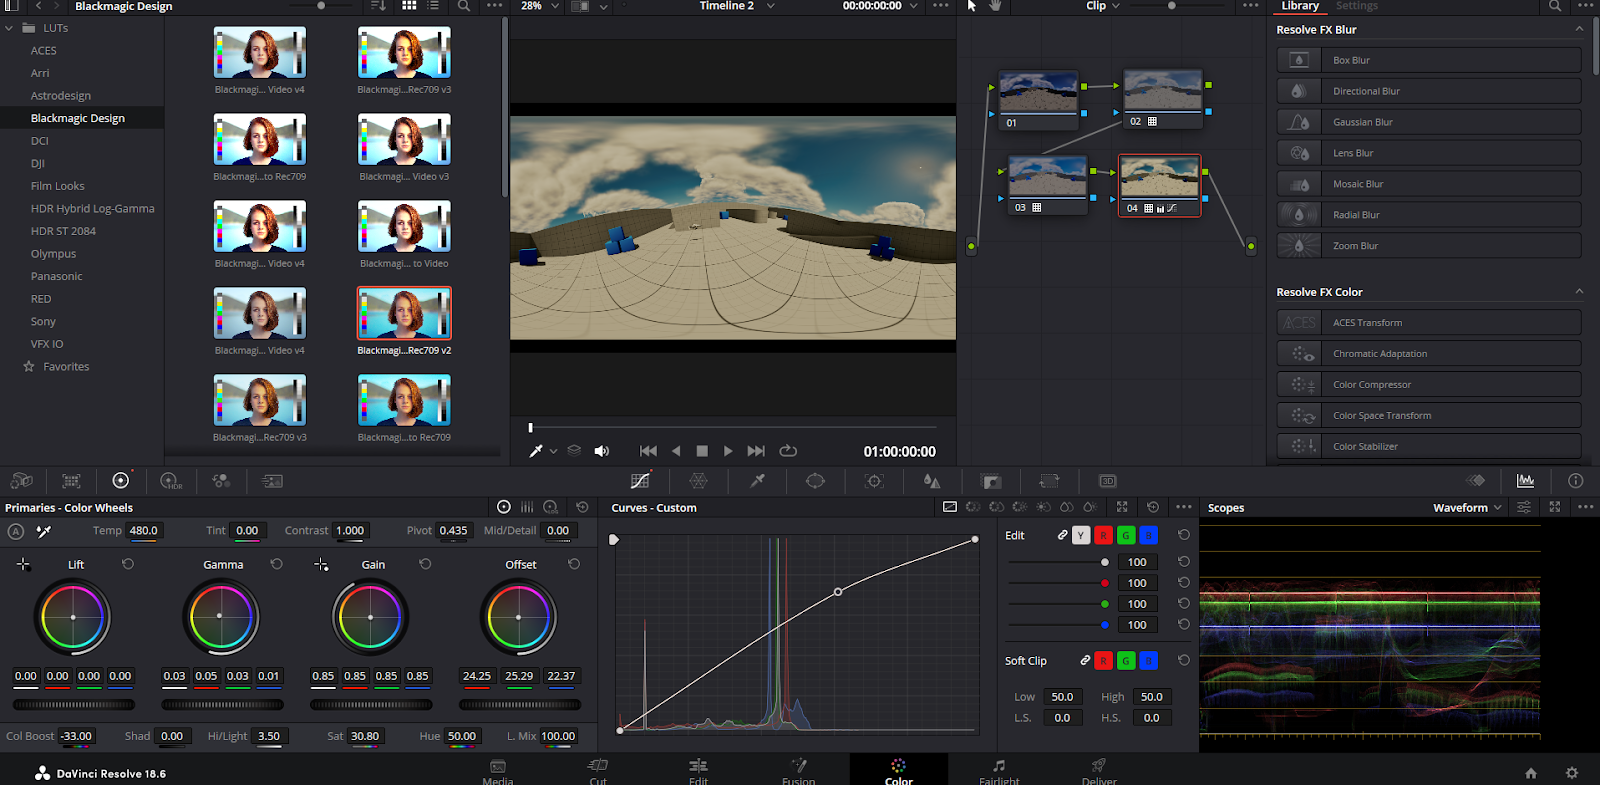Toggle the red curve channel in Edit
The height and width of the screenshot is (785, 1600).
pyautogui.click(x=1103, y=536)
